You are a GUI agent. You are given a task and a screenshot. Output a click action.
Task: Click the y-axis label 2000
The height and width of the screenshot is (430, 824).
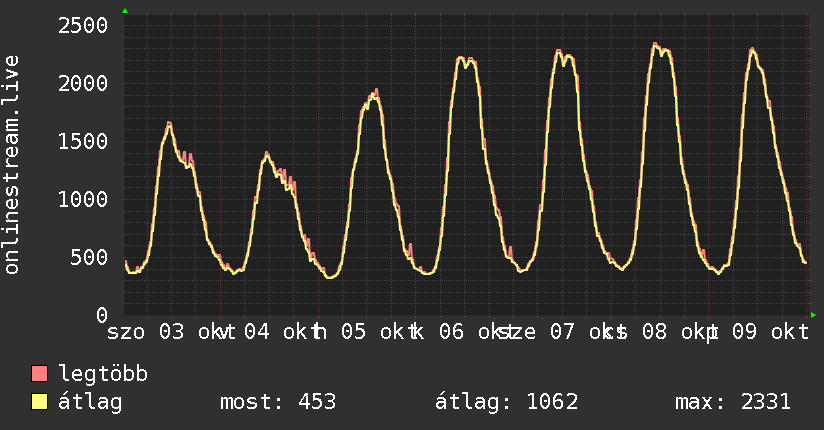[x=83, y=84]
